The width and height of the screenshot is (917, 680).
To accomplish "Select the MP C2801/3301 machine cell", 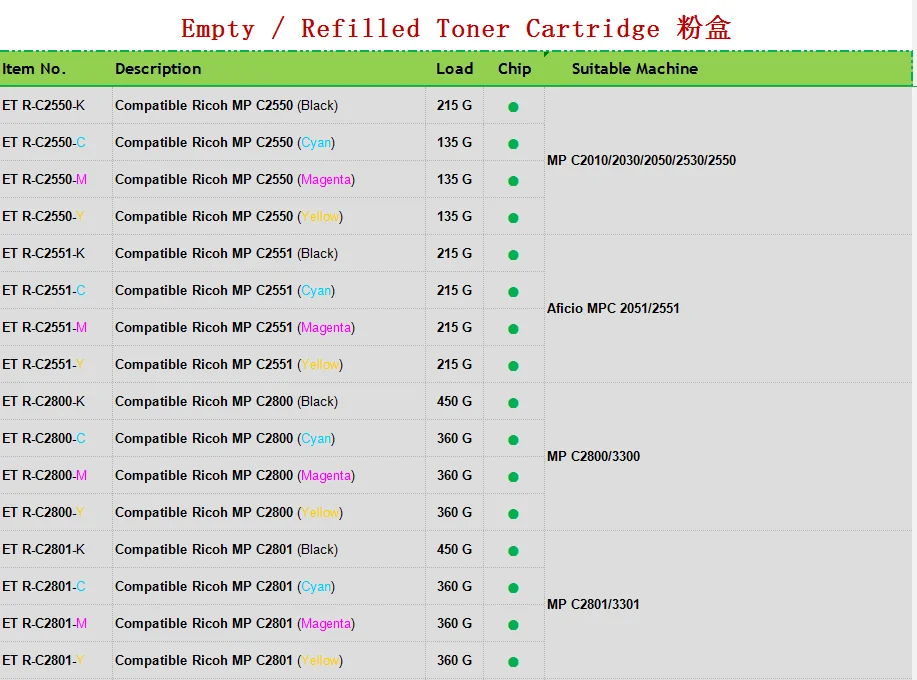I will pyautogui.click(x=593, y=604).
